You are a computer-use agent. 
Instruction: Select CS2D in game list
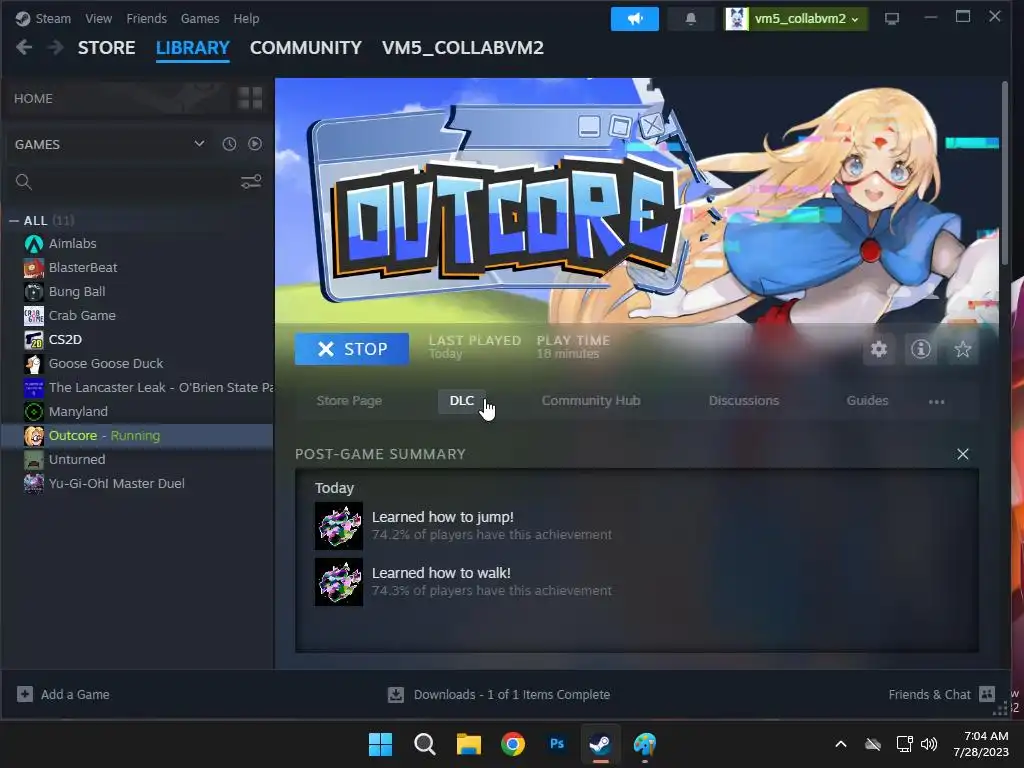[x=65, y=340]
